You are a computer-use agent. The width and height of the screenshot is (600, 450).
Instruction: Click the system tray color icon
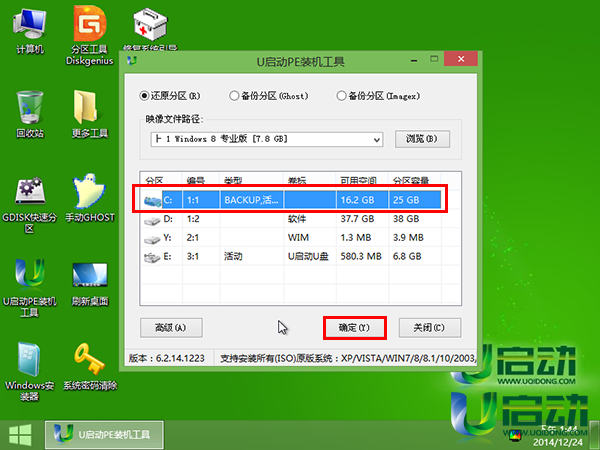pyautogui.click(x=515, y=435)
